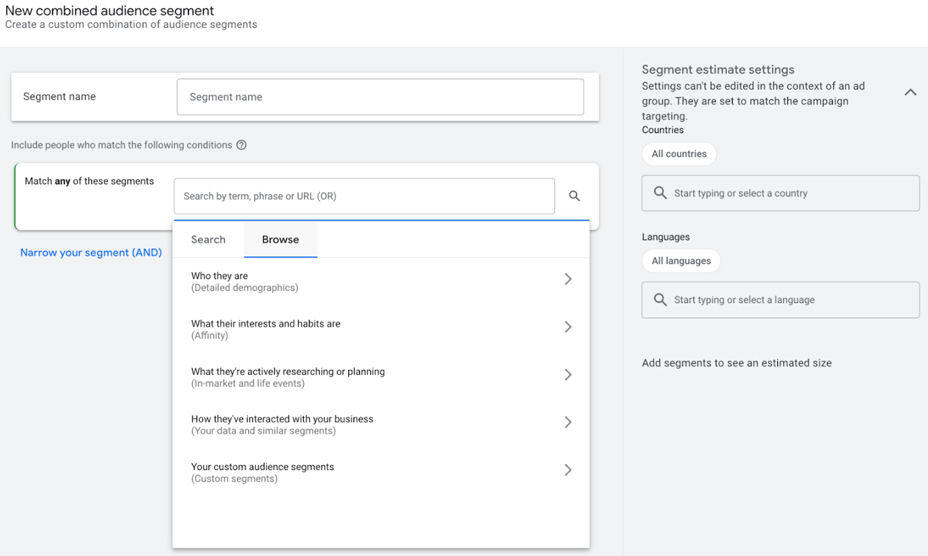Click 'Add segments to see an estimated size' text

[737, 363]
